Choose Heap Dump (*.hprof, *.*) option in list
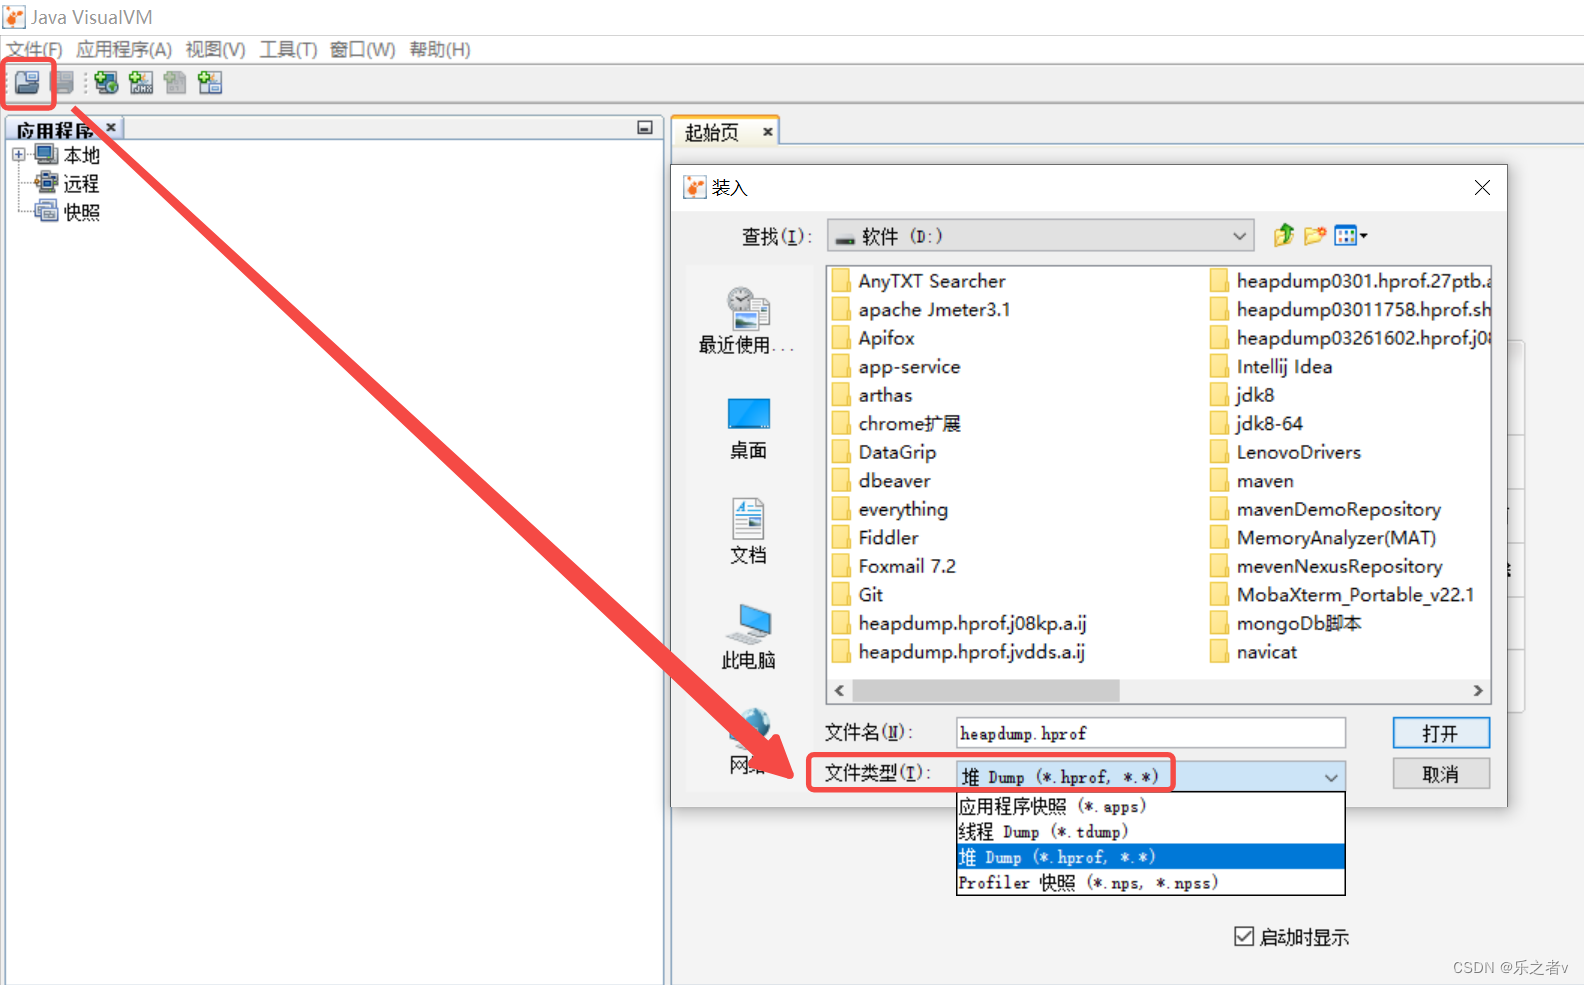This screenshot has width=1584, height=985. coord(1150,857)
